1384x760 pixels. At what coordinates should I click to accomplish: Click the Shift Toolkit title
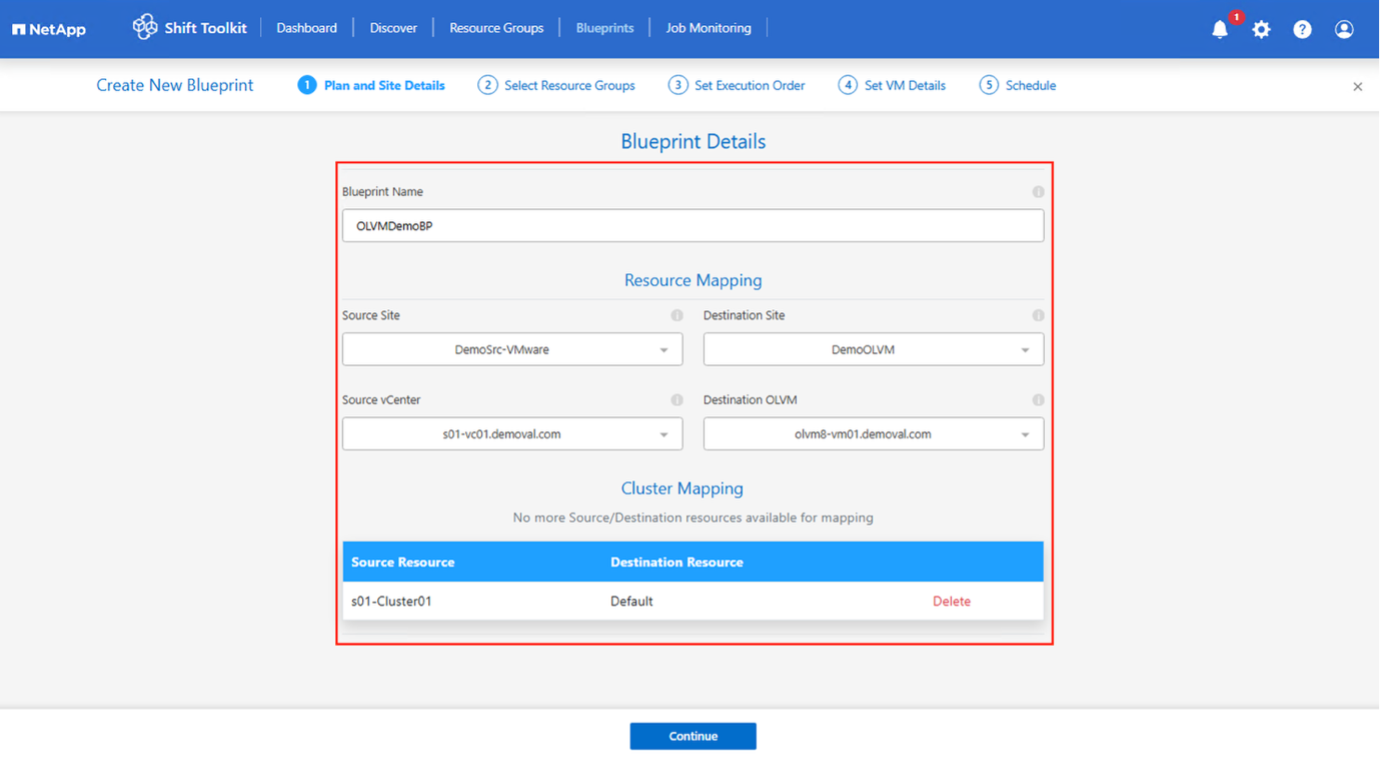(206, 28)
